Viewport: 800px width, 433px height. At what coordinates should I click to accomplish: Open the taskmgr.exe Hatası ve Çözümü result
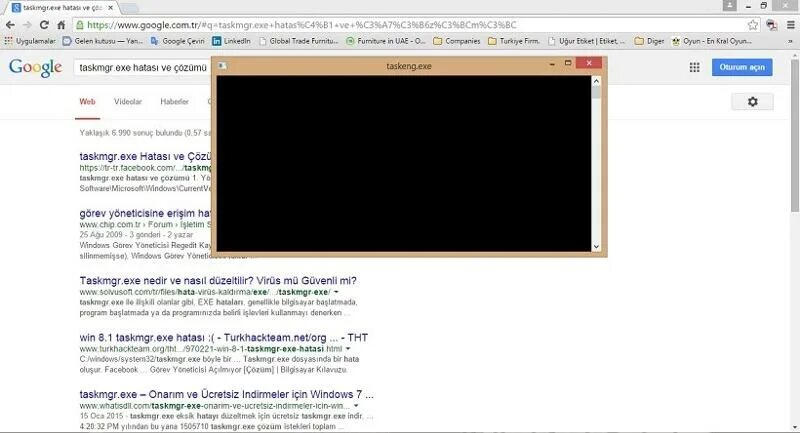[x=145, y=156]
